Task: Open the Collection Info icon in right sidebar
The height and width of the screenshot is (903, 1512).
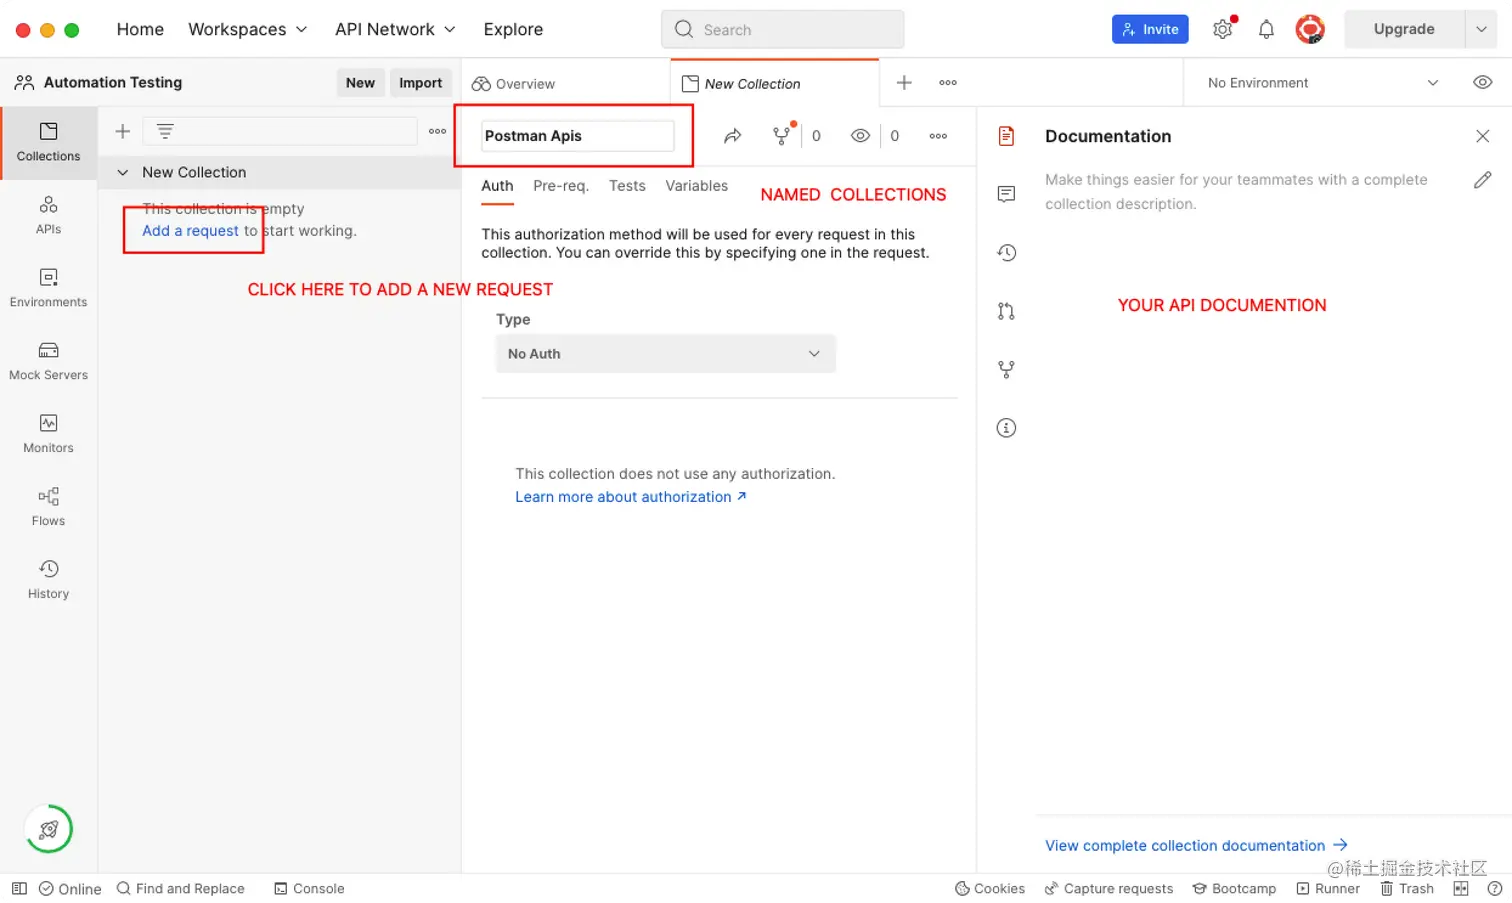Action: pos(1007,428)
